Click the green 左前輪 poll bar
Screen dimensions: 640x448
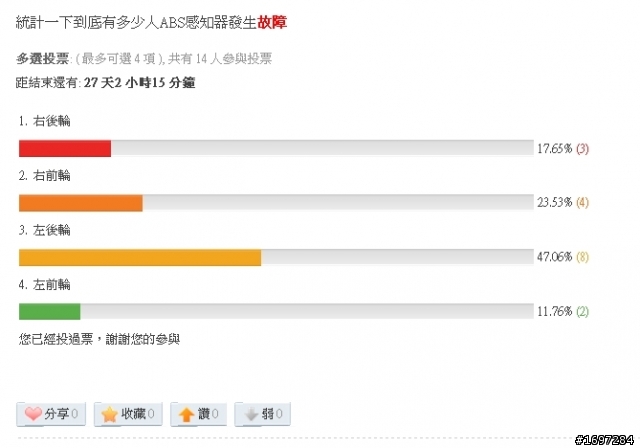tap(50, 312)
